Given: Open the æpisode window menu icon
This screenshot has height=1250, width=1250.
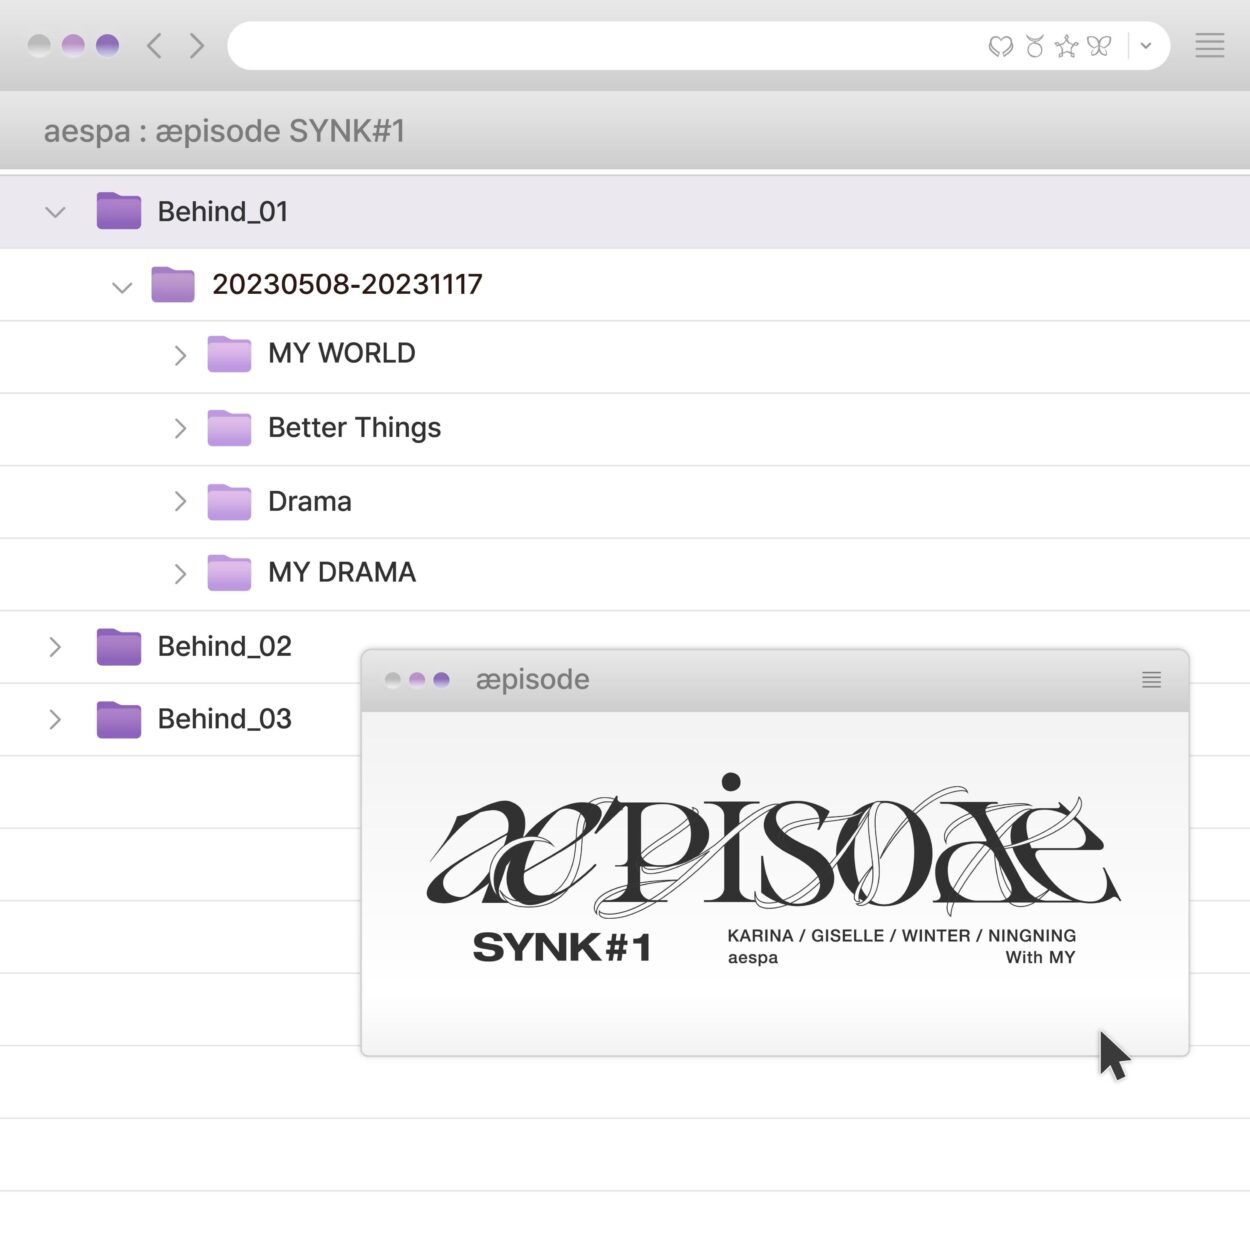Looking at the screenshot, I should (x=1151, y=680).
